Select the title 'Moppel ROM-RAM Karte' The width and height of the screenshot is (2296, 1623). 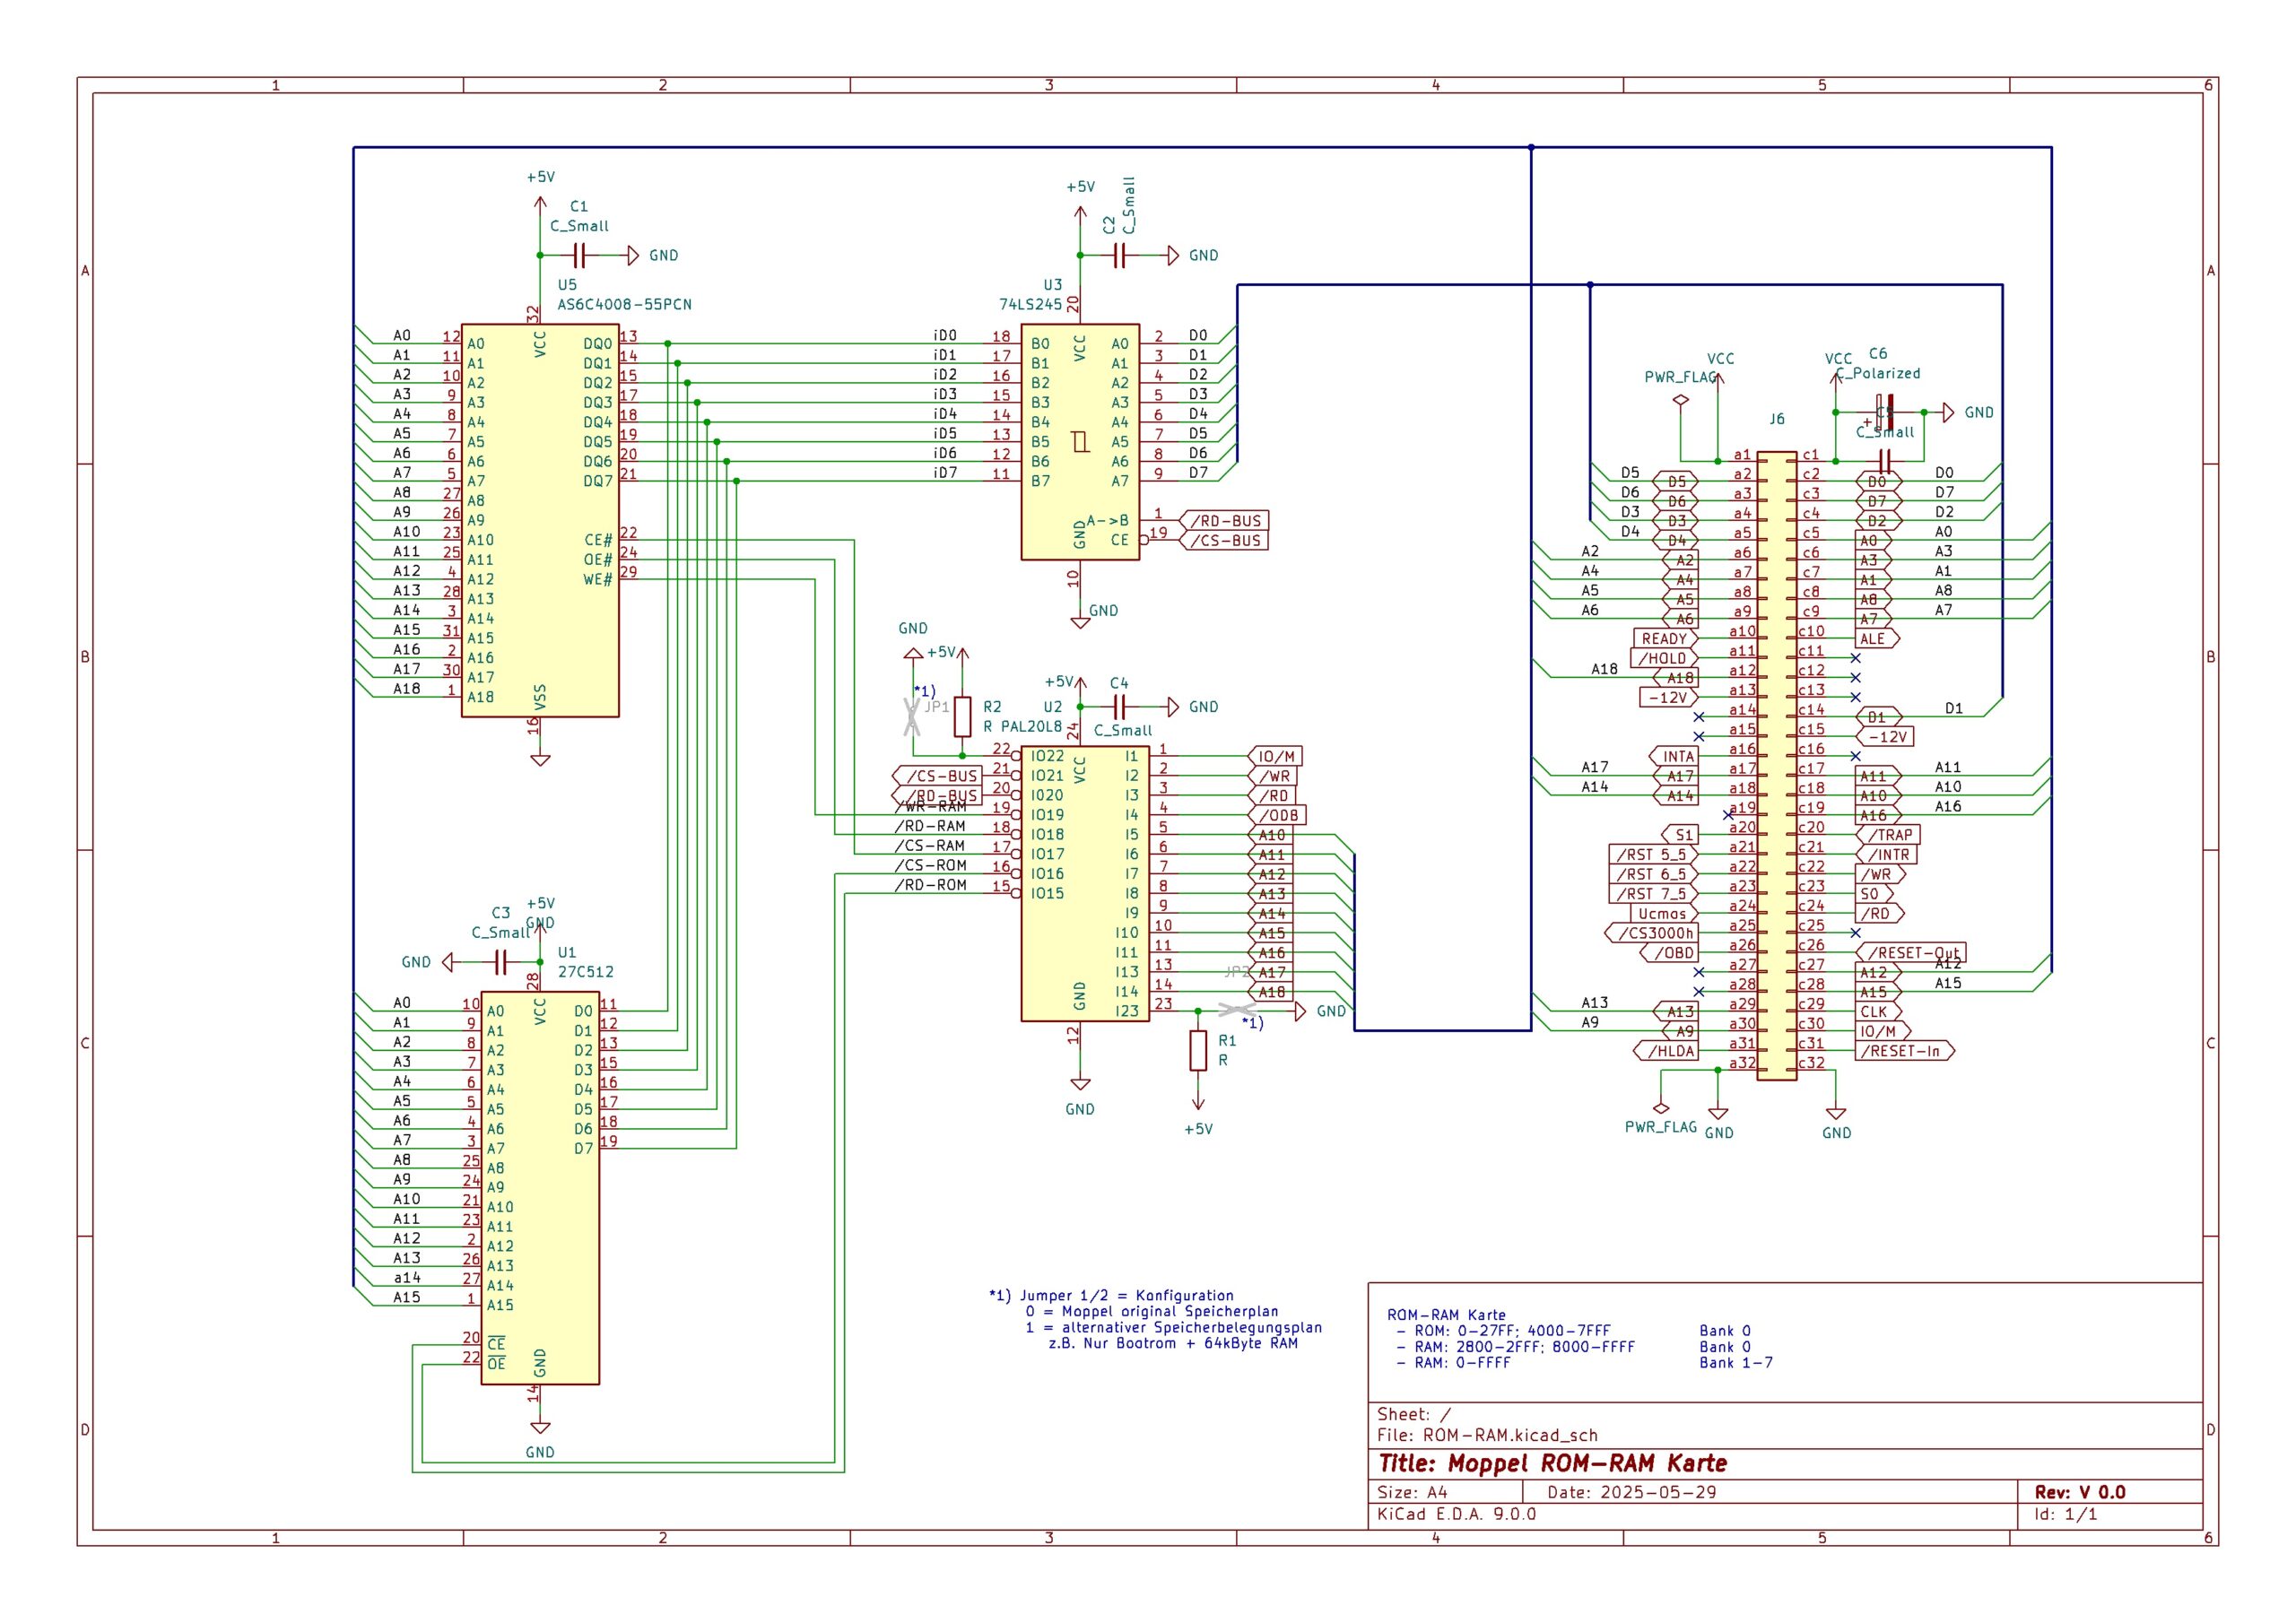pos(1588,1463)
